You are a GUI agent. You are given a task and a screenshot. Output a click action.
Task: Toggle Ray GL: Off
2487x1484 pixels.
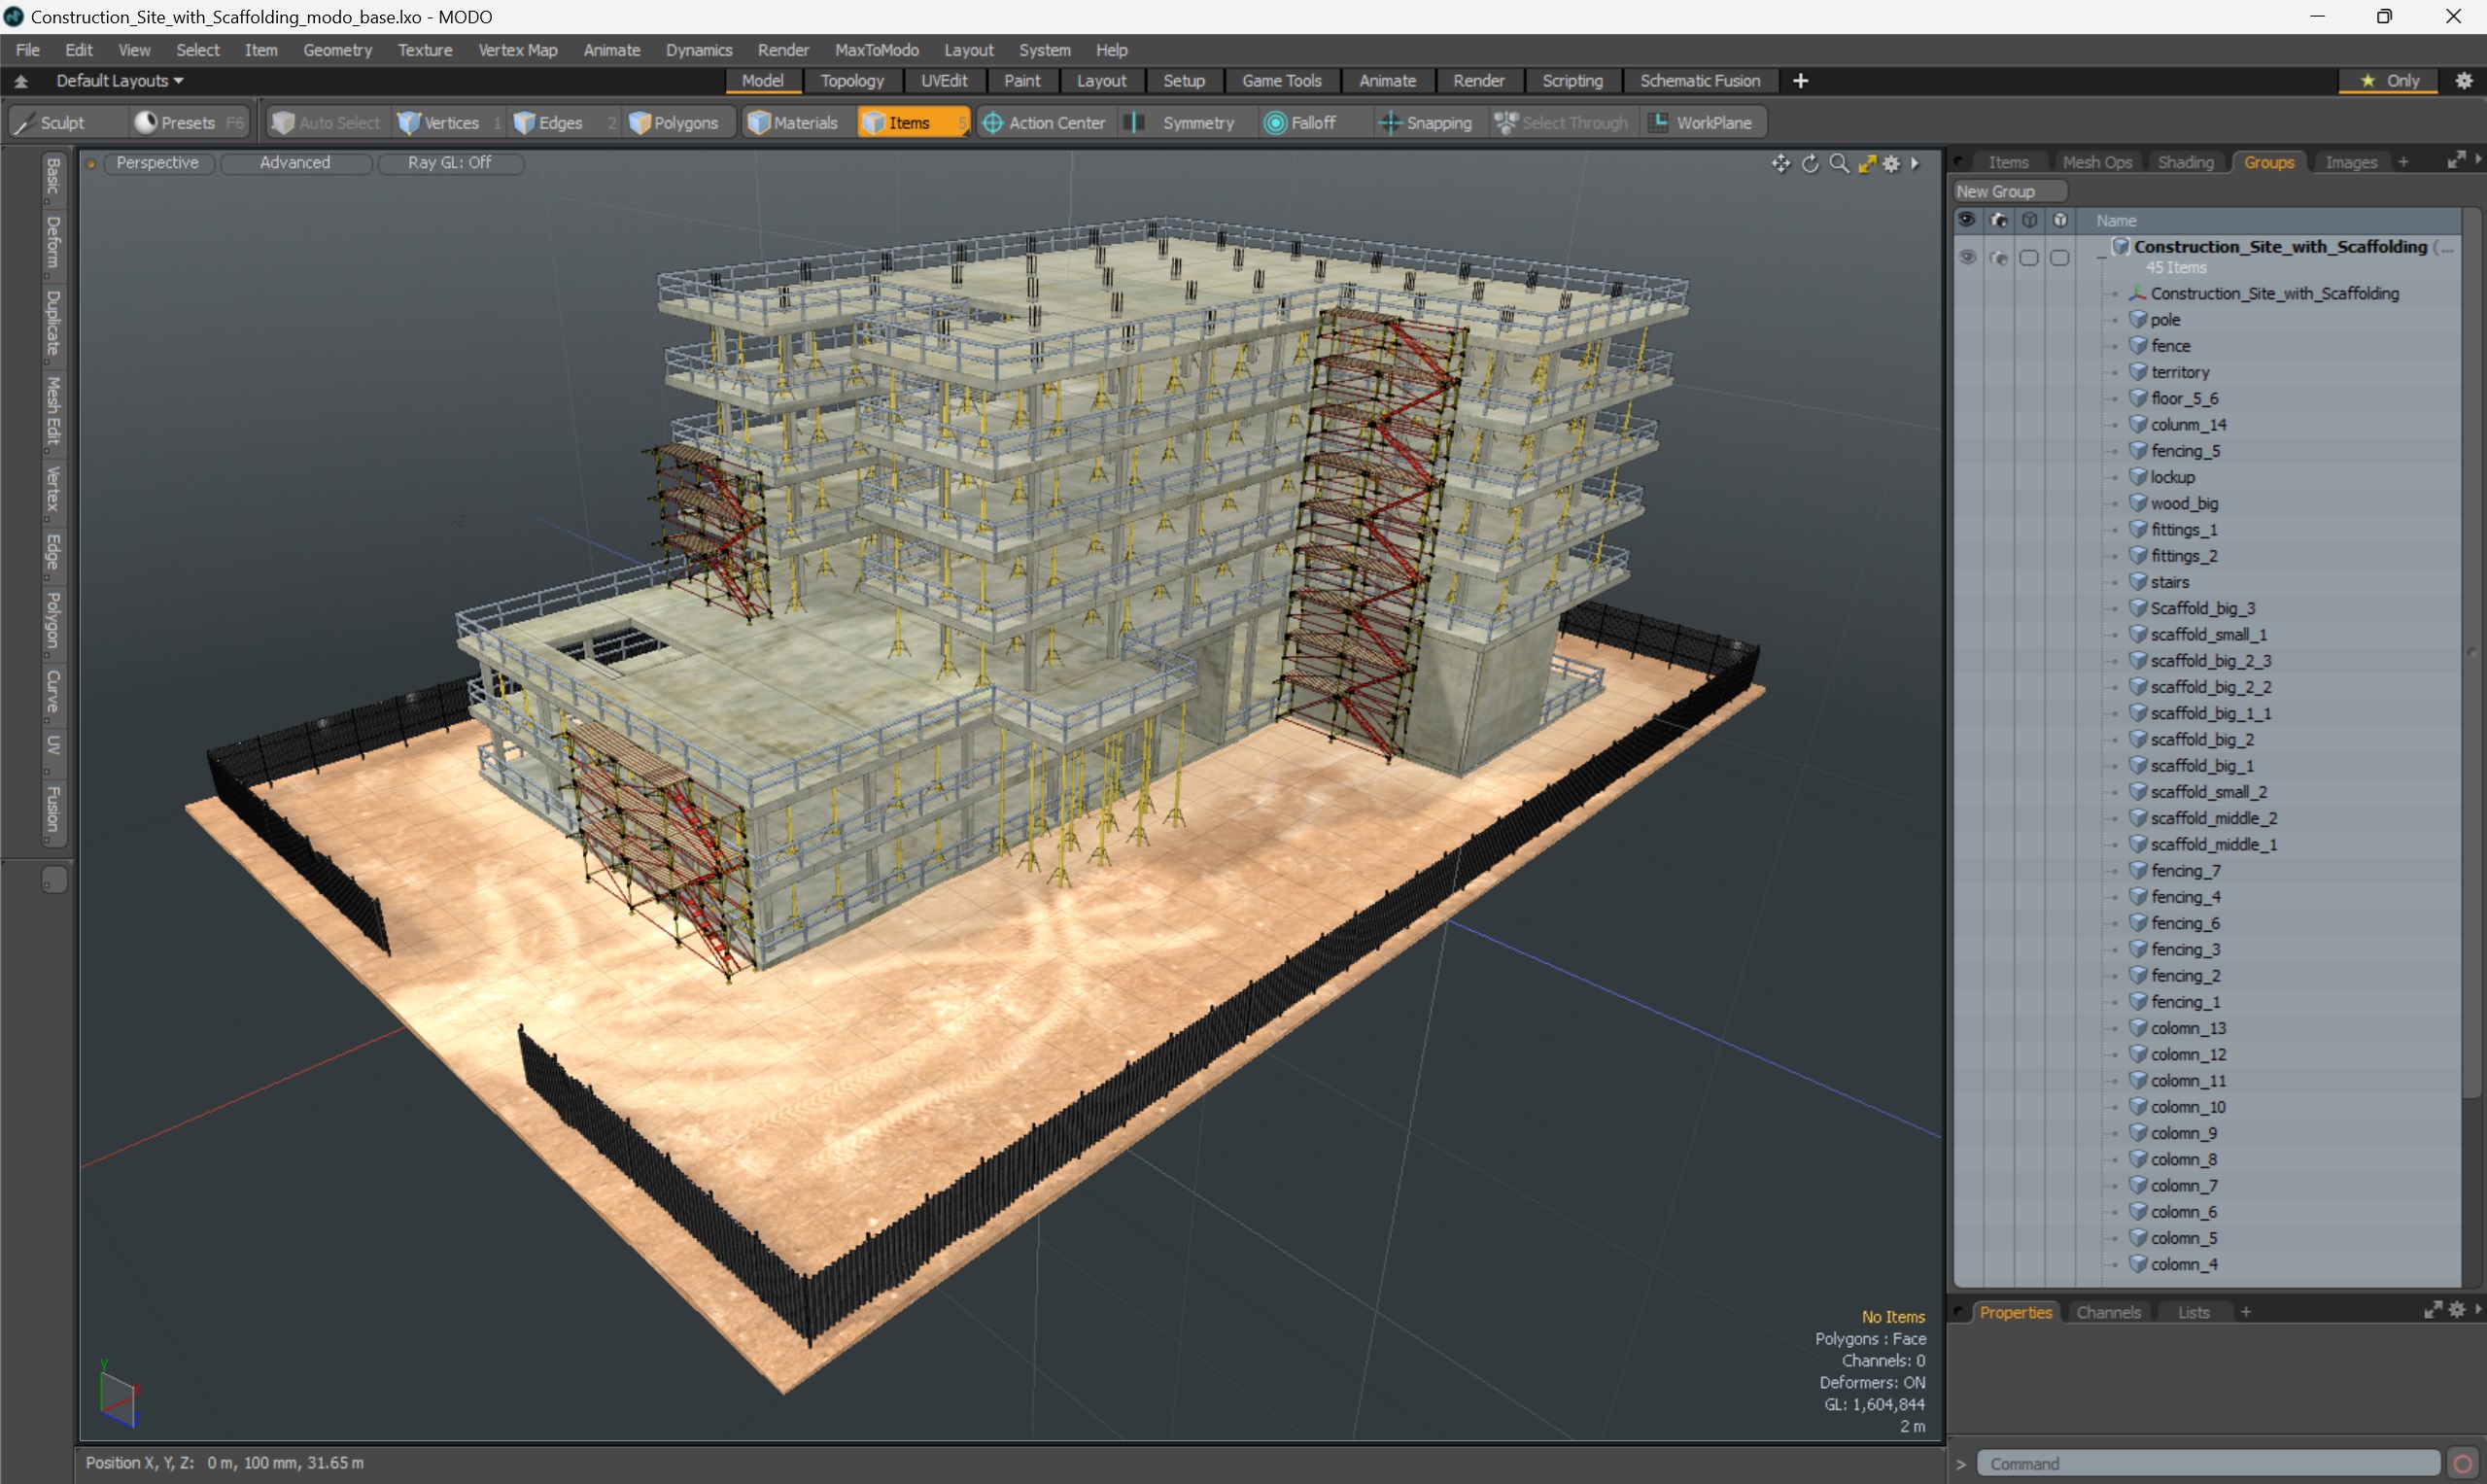[x=450, y=162]
